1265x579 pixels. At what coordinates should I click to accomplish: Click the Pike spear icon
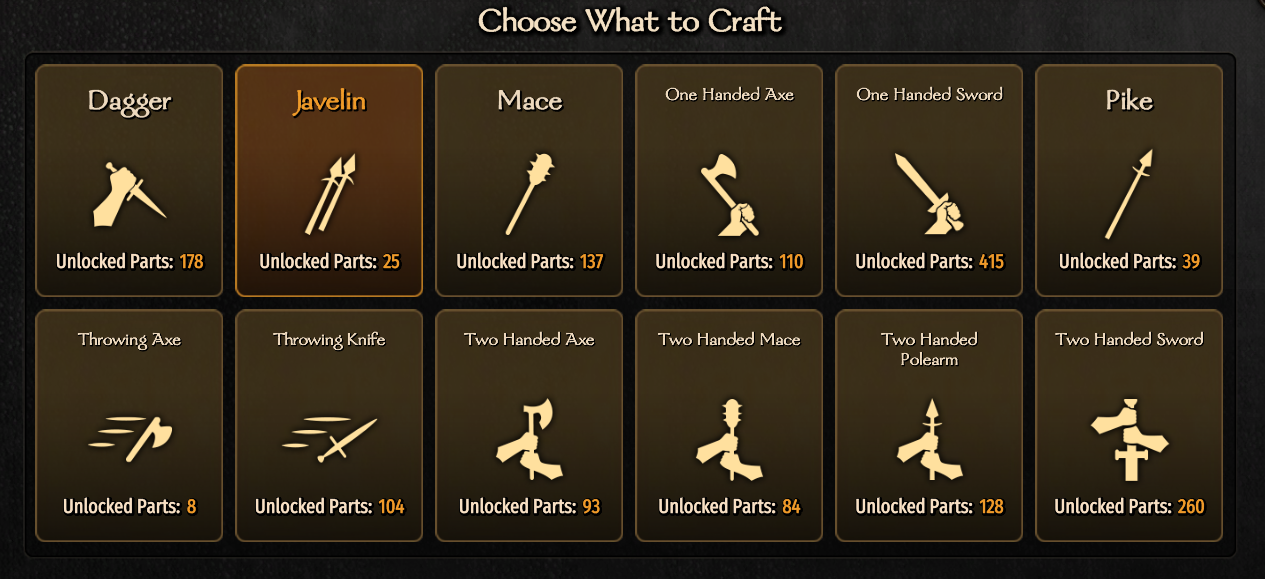coord(1129,193)
